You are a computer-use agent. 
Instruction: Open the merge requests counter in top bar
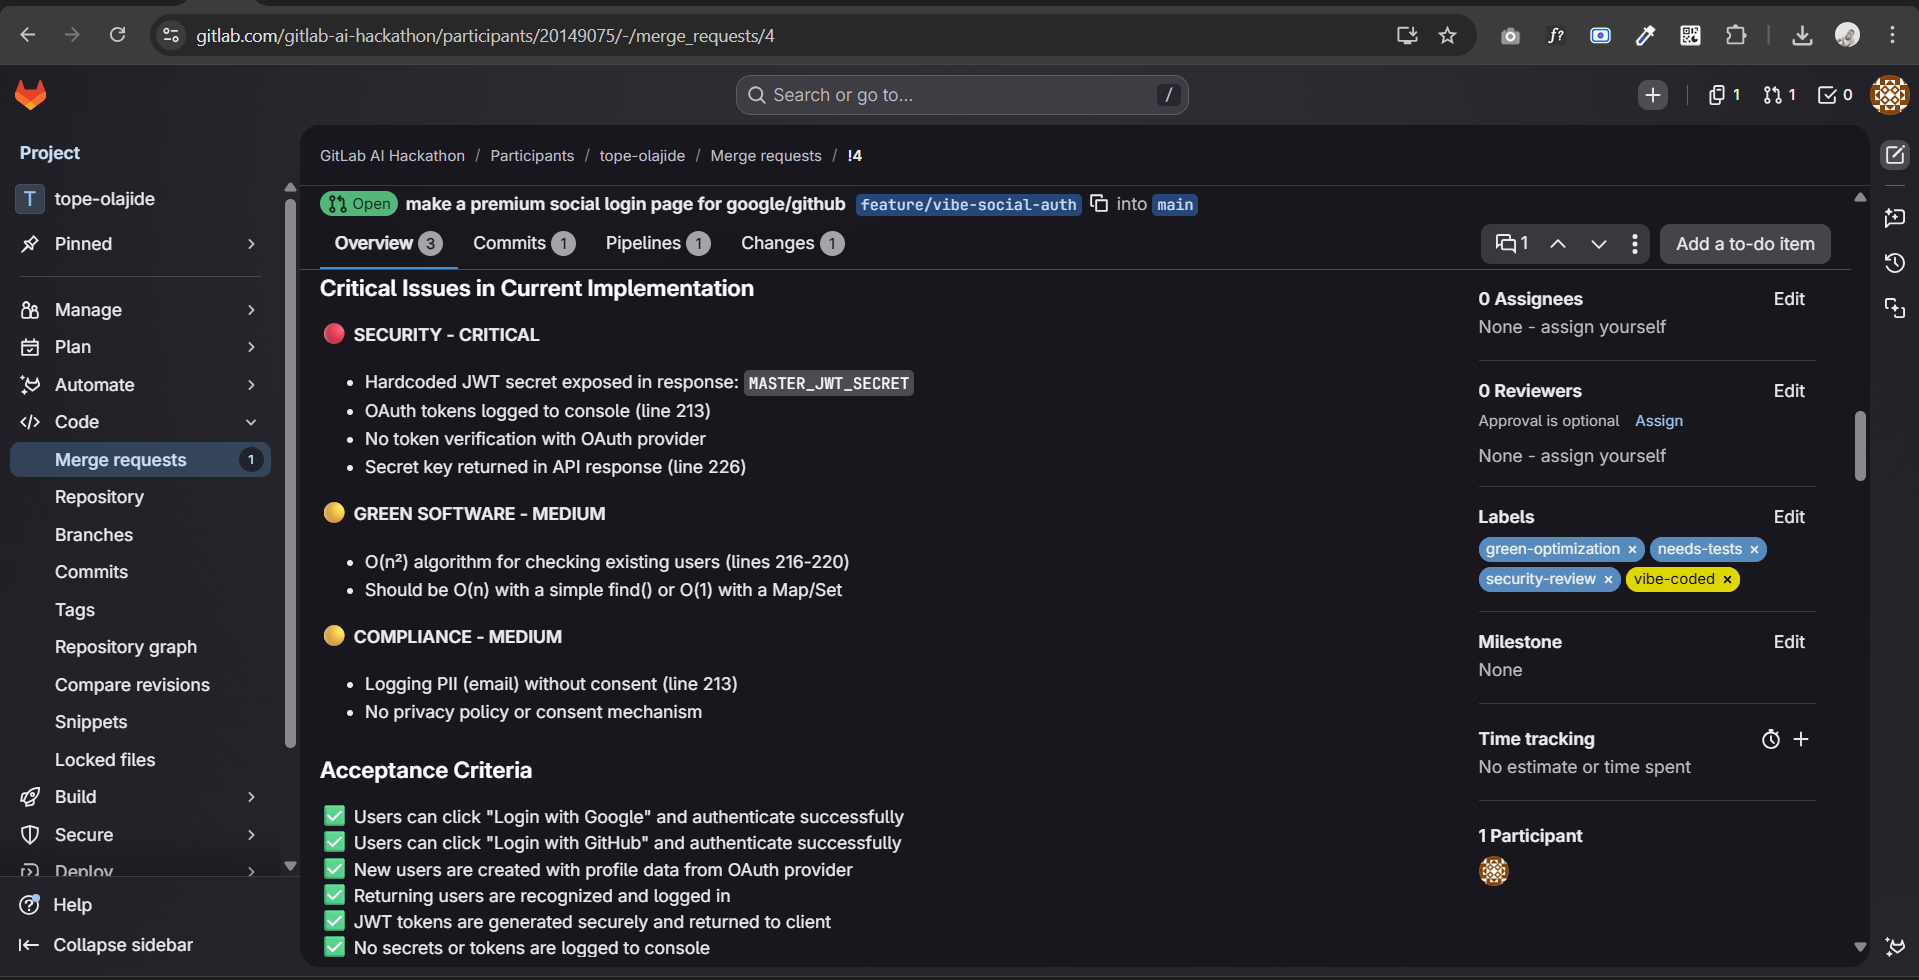coord(1780,95)
